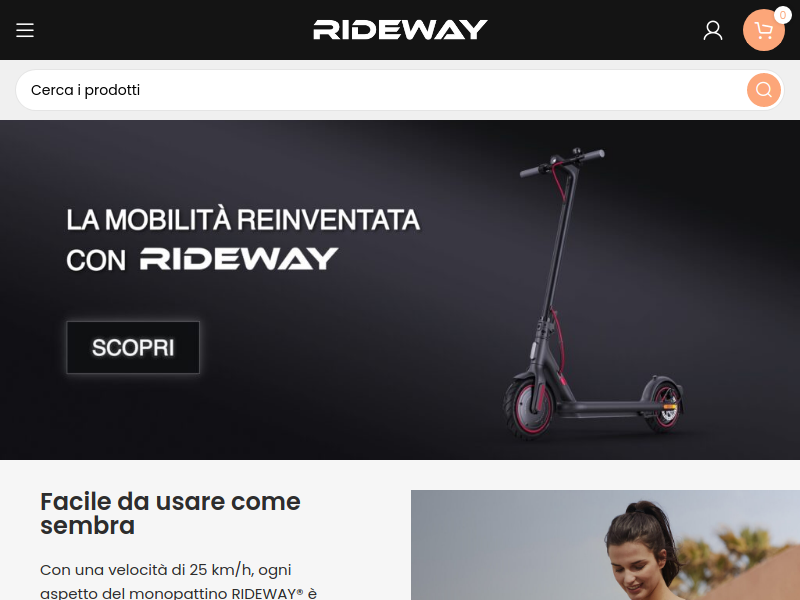The image size is (800, 600).
Task: Click the dark header bar background
Action: (153, 30)
